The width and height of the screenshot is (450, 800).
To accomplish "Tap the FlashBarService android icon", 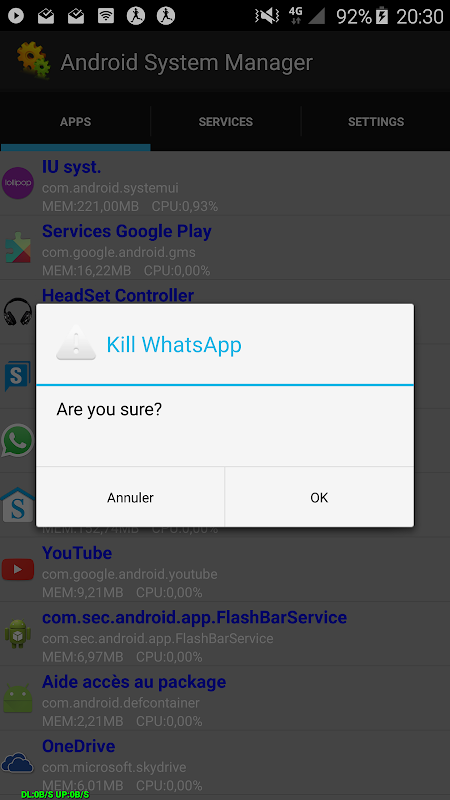I will point(18,634).
